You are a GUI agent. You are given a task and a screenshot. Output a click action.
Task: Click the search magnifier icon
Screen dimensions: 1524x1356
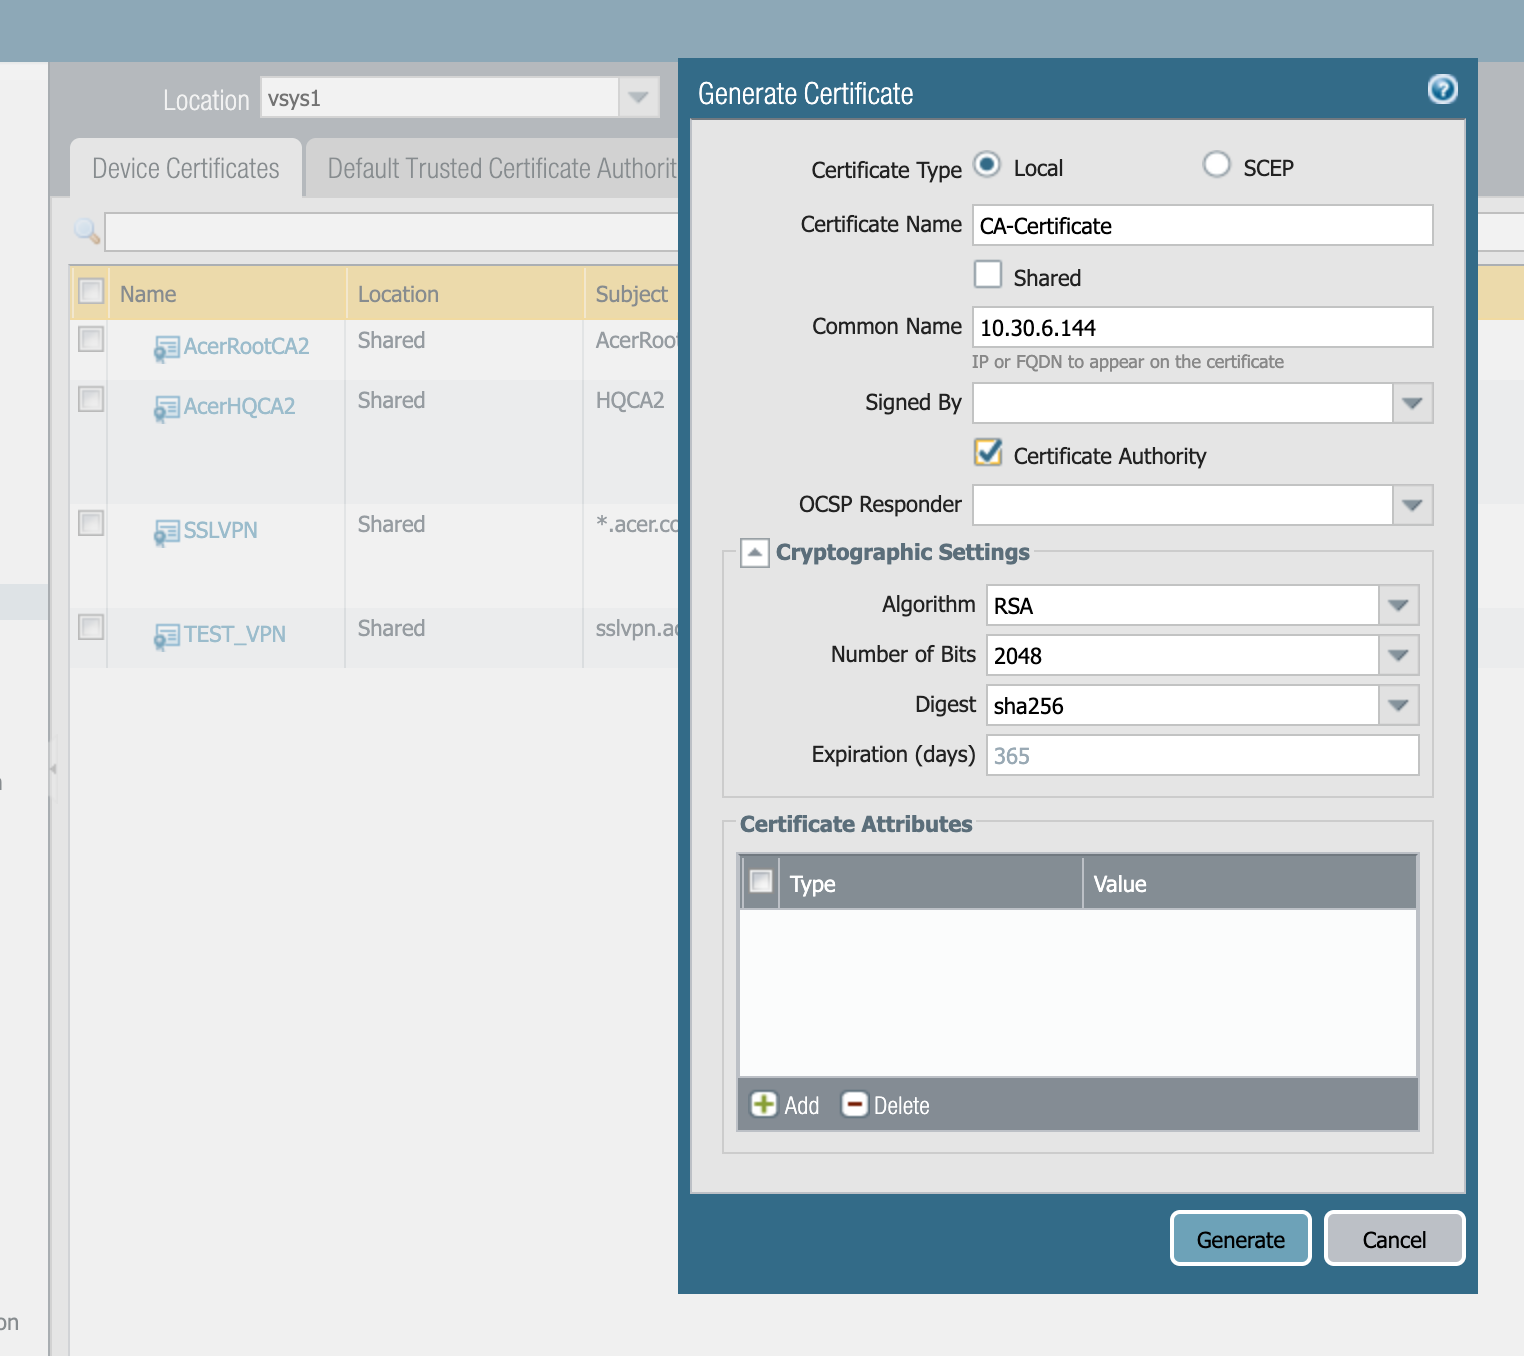click(87, 232)
